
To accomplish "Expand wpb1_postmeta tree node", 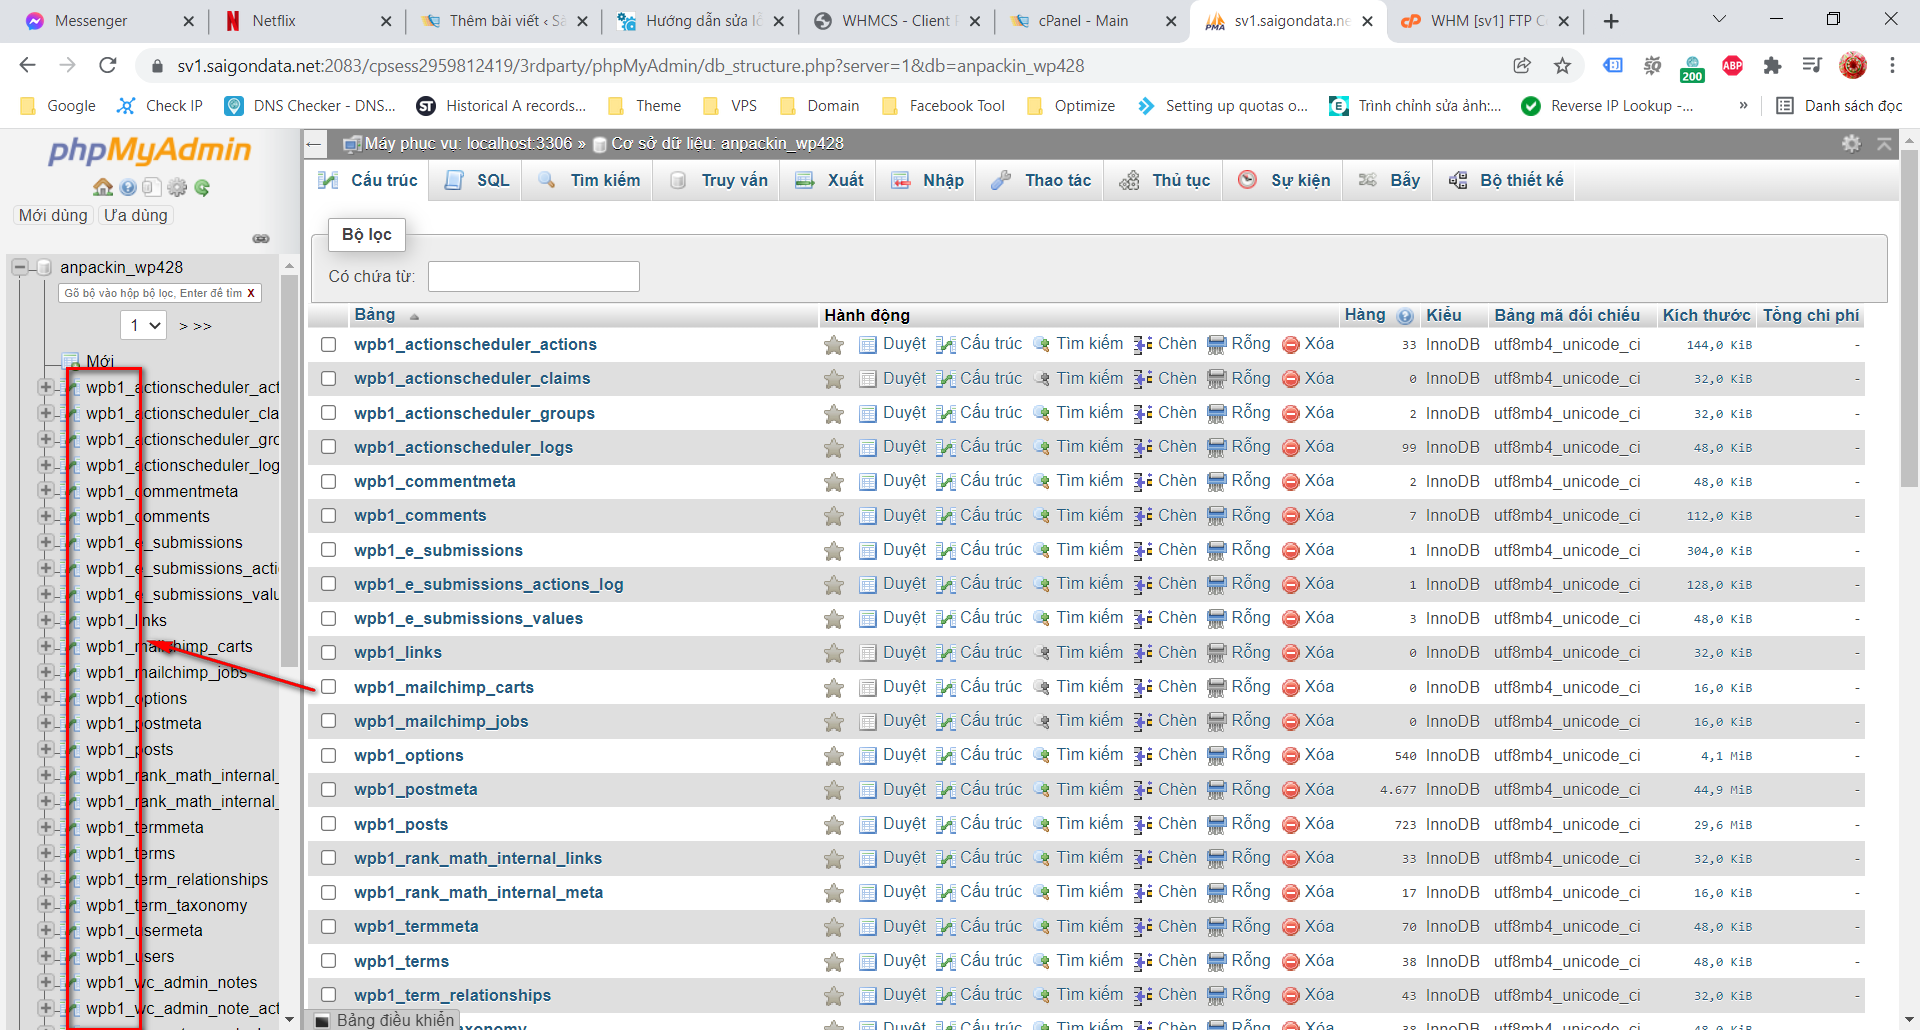I will 45,723.
